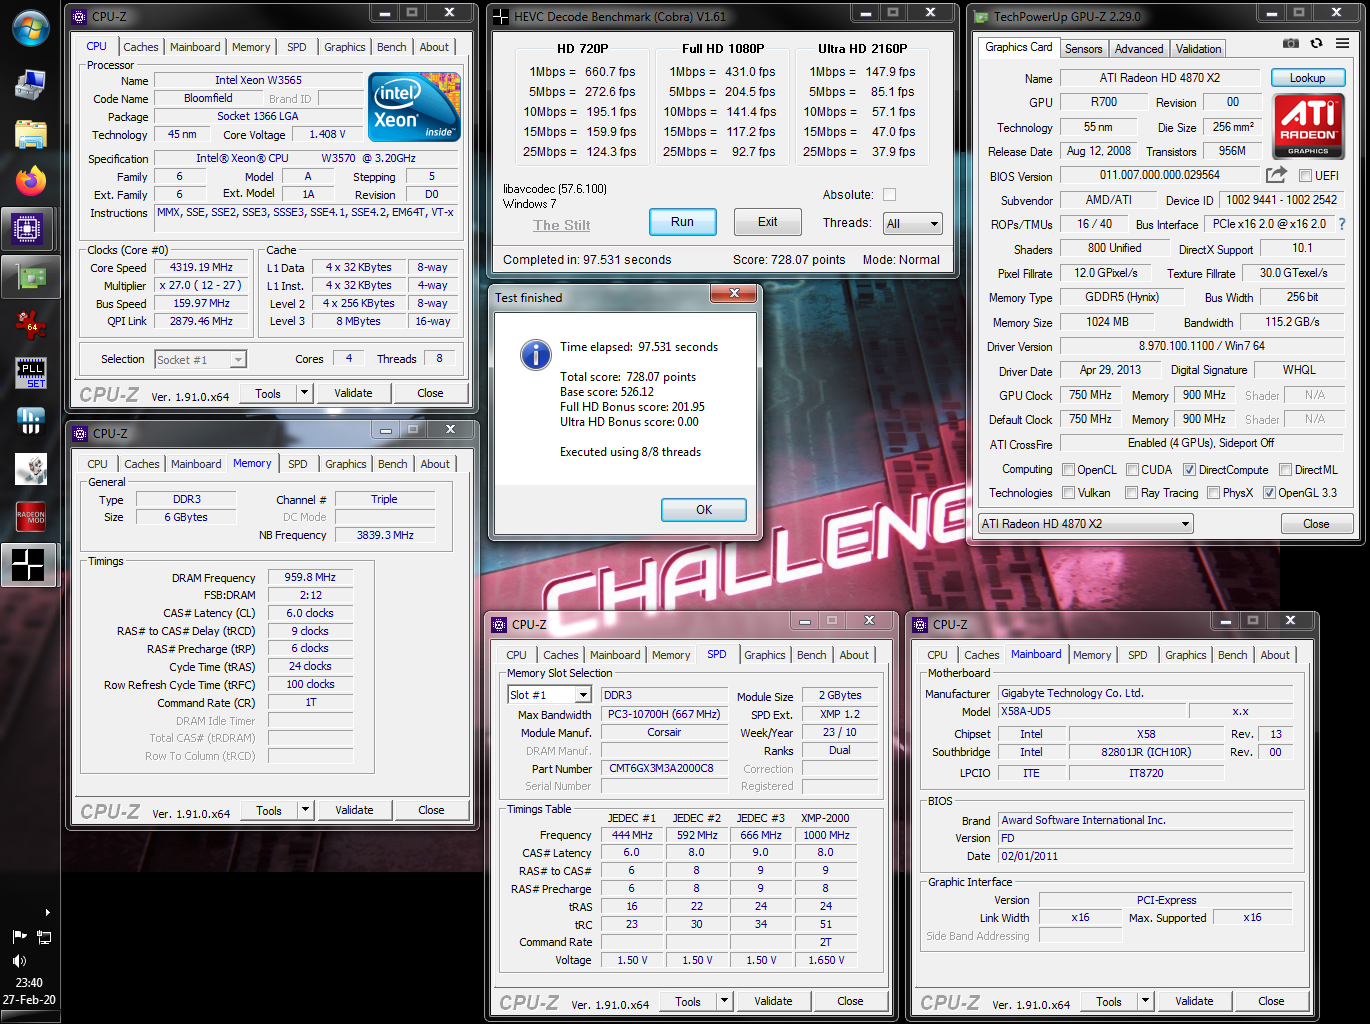Select the white robot taskbar icon
The image size is (1370, 1024).
[30, 468]
